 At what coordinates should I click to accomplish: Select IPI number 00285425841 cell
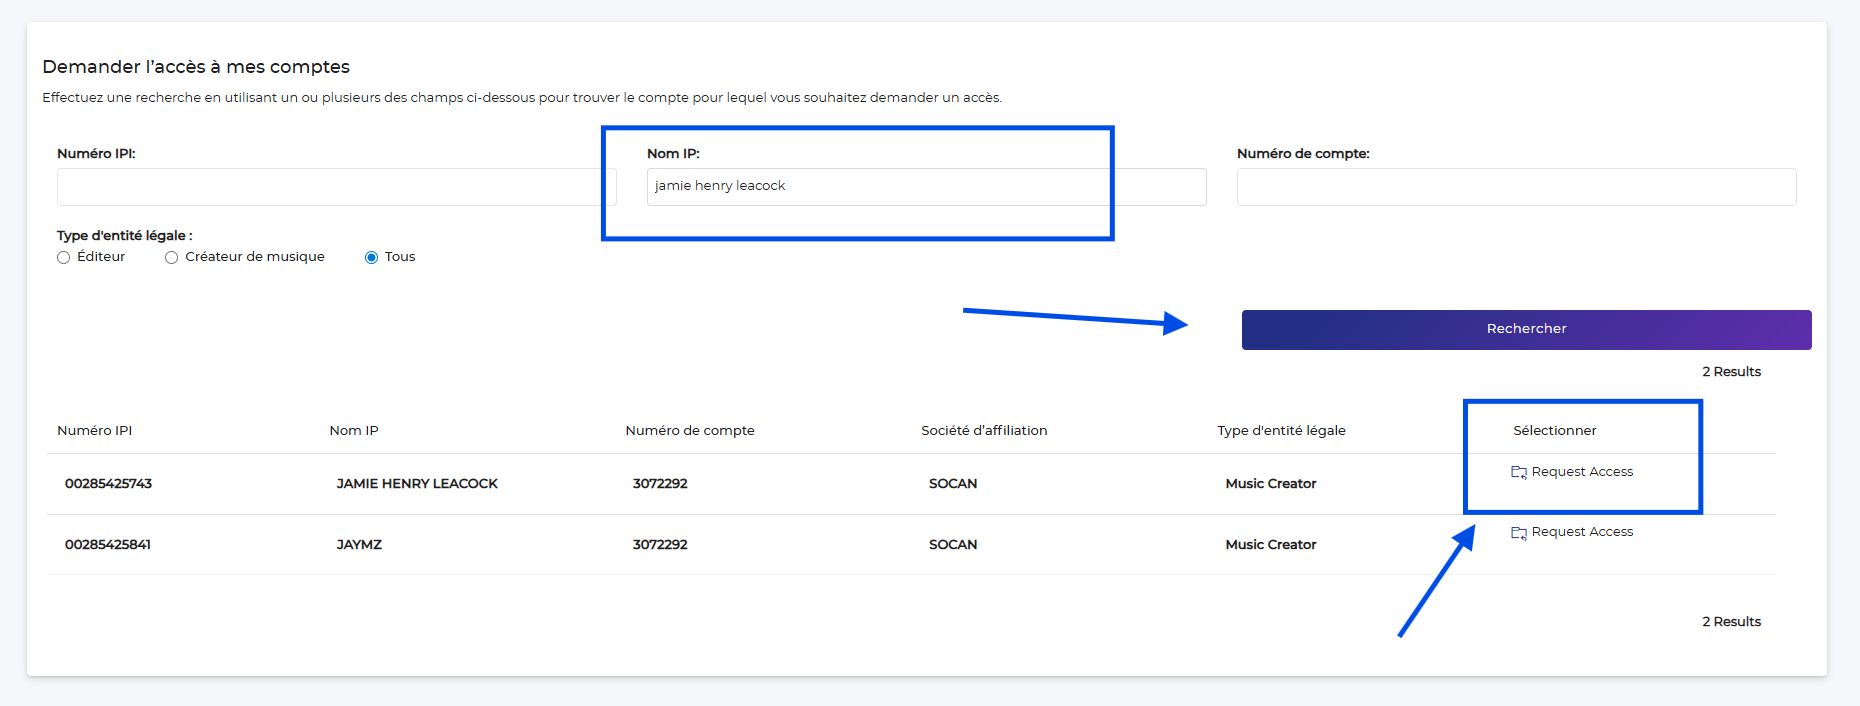coord(108,545)
